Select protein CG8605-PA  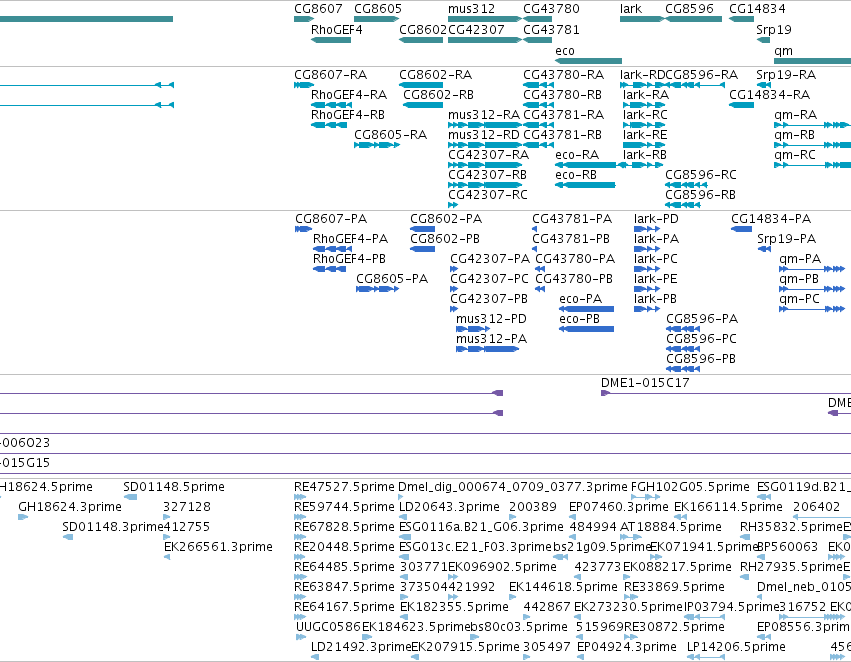point(377,289)
